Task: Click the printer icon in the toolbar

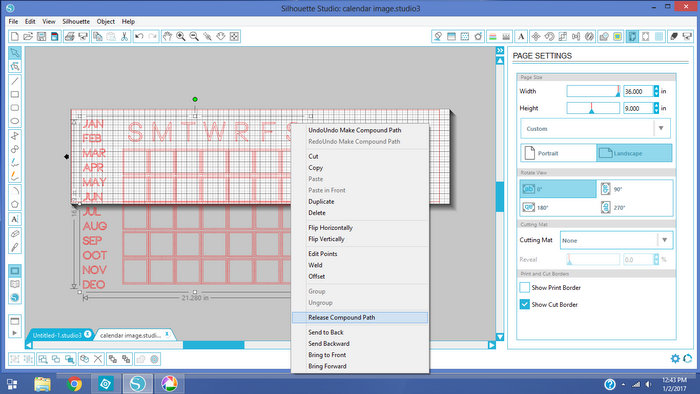Action: [x=69, y=36]
